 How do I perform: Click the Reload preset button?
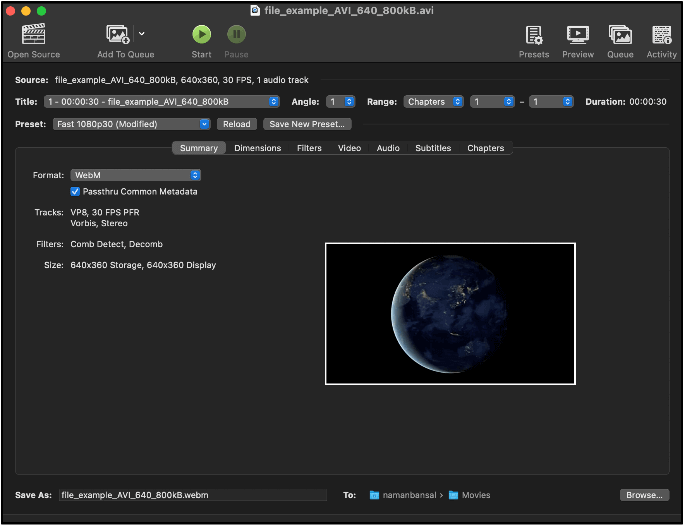236,124
